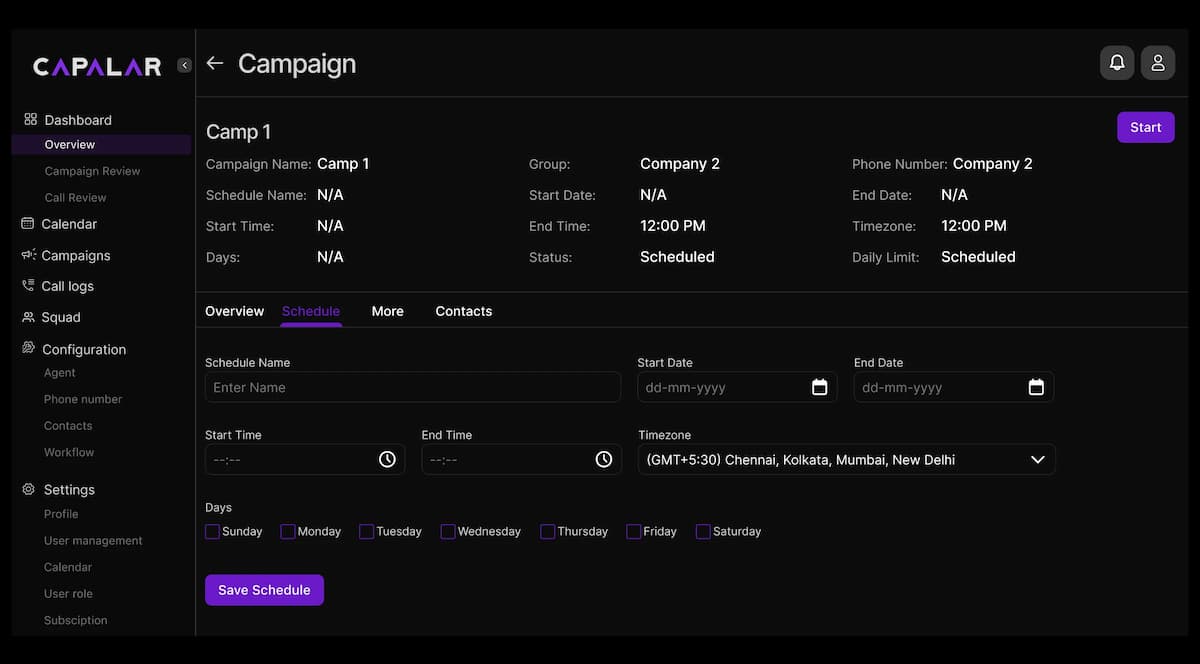Open End Date calendar picker icon
The image size is (1200, 664).
(1036, 387)
